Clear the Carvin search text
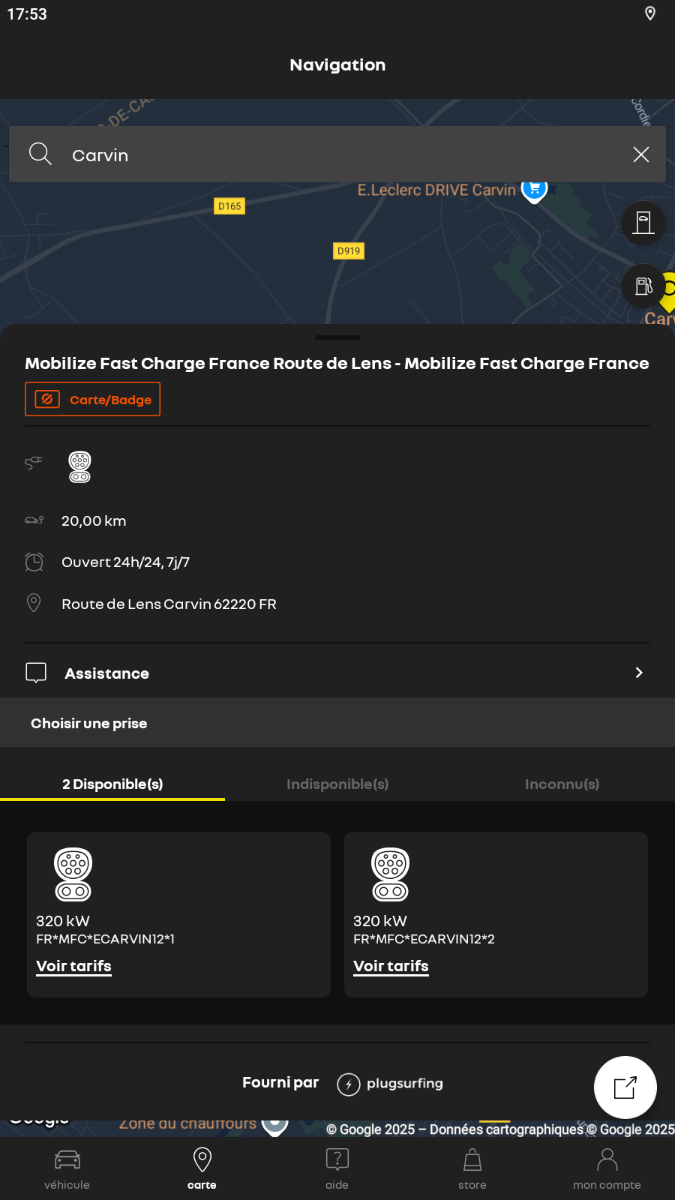This screenshot has width=675, height=1200. [x=641, y=154]
